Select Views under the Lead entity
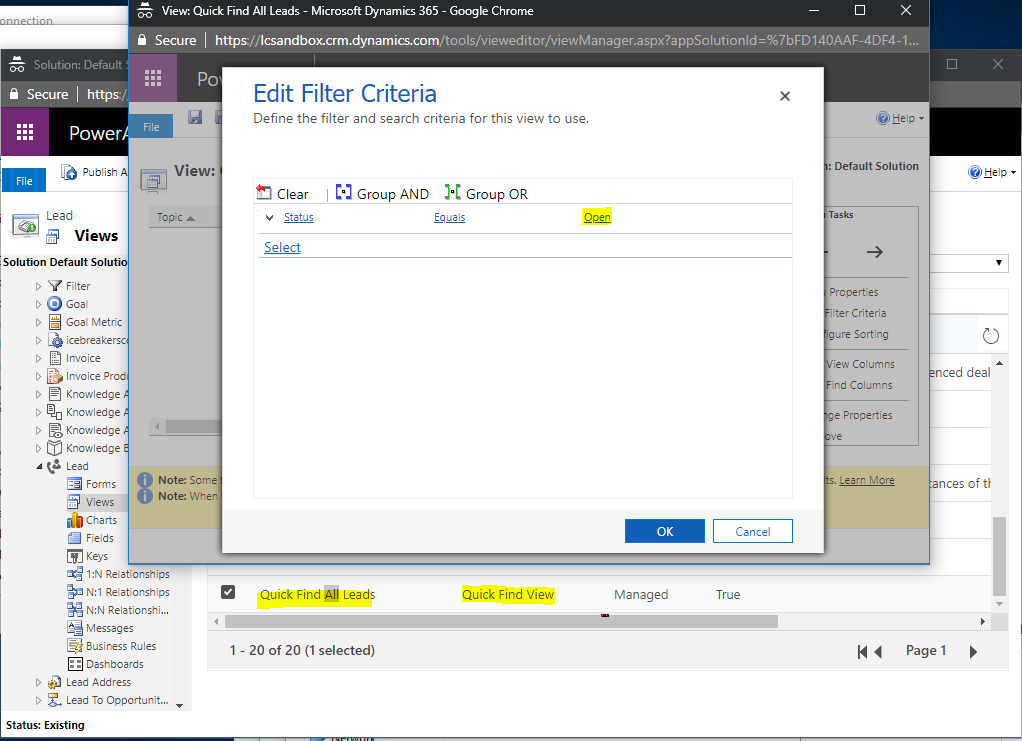This screenshot has width=1022, height=741. click(100, 502)
